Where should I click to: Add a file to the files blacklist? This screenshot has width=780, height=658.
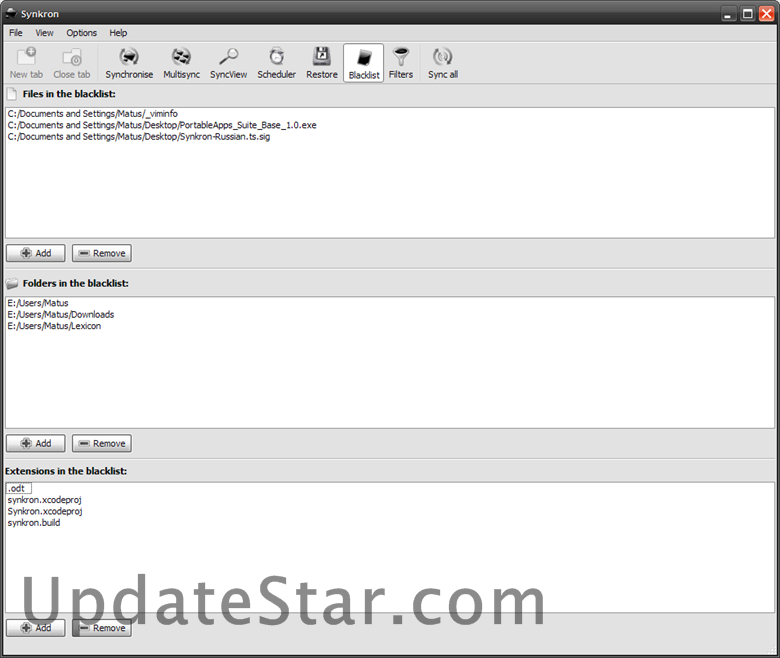pos(35,253)
